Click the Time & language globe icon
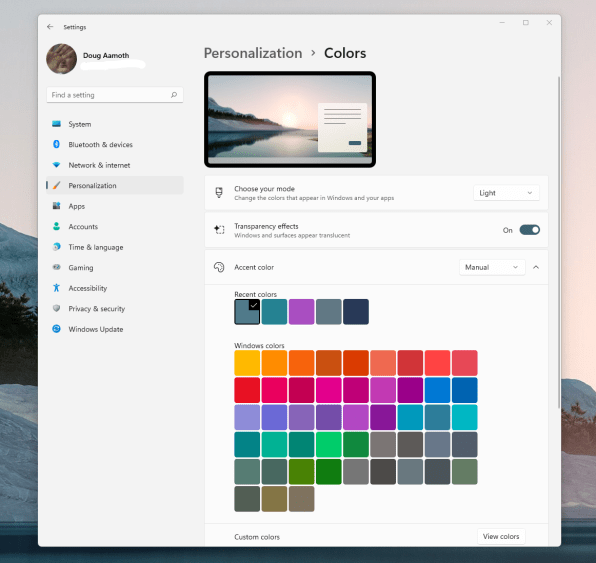 tap(57, 247)
